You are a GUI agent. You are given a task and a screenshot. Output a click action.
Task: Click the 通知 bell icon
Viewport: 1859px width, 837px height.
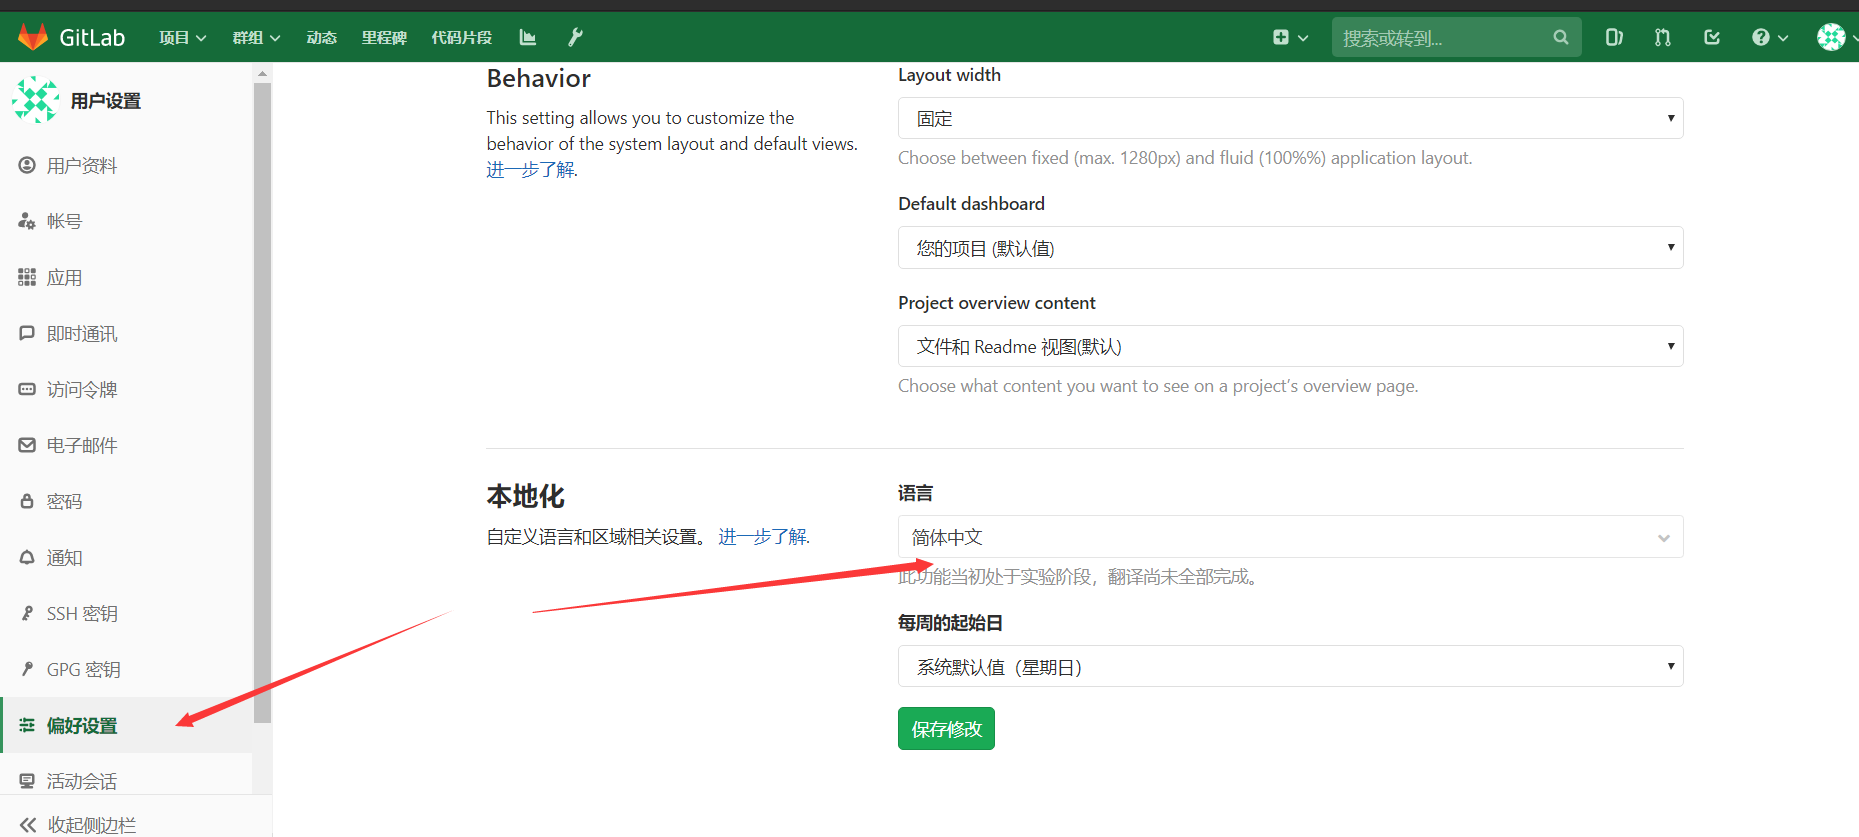pos(27,557)
